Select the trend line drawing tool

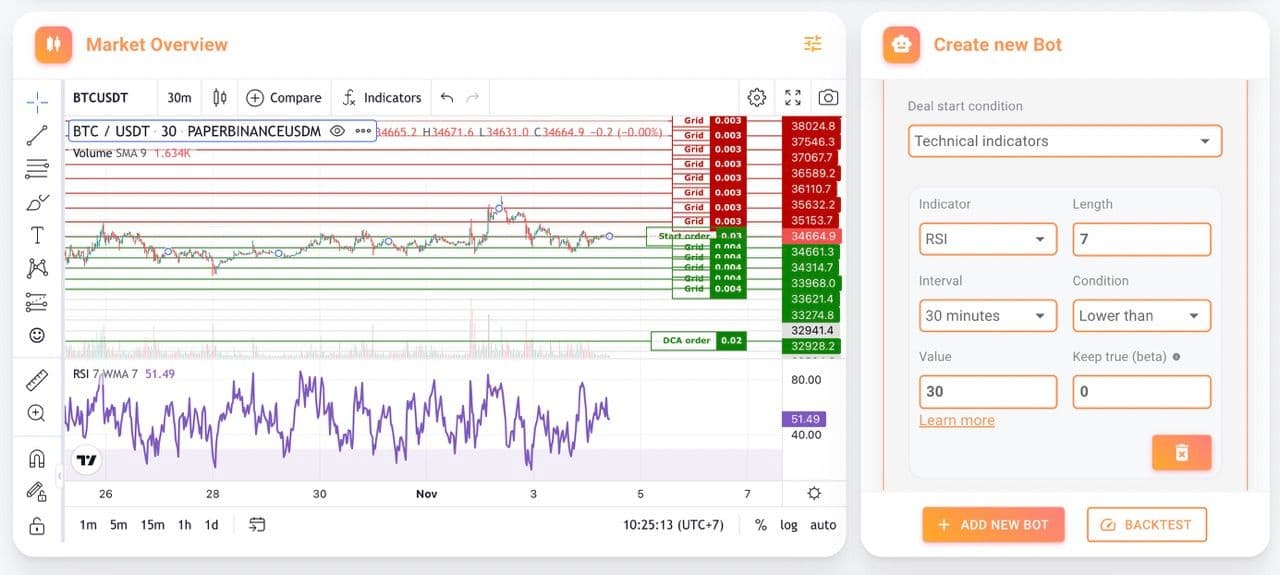37,135
